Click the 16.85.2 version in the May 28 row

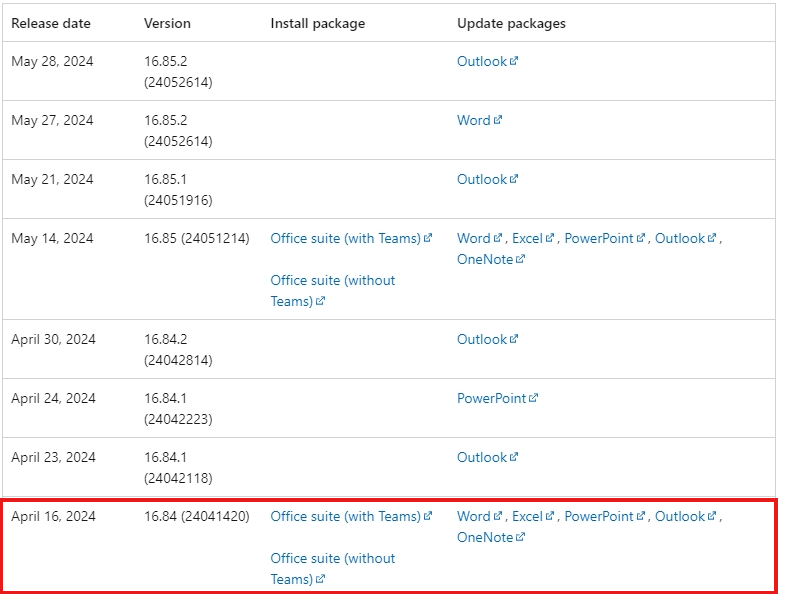coord(178,72)
